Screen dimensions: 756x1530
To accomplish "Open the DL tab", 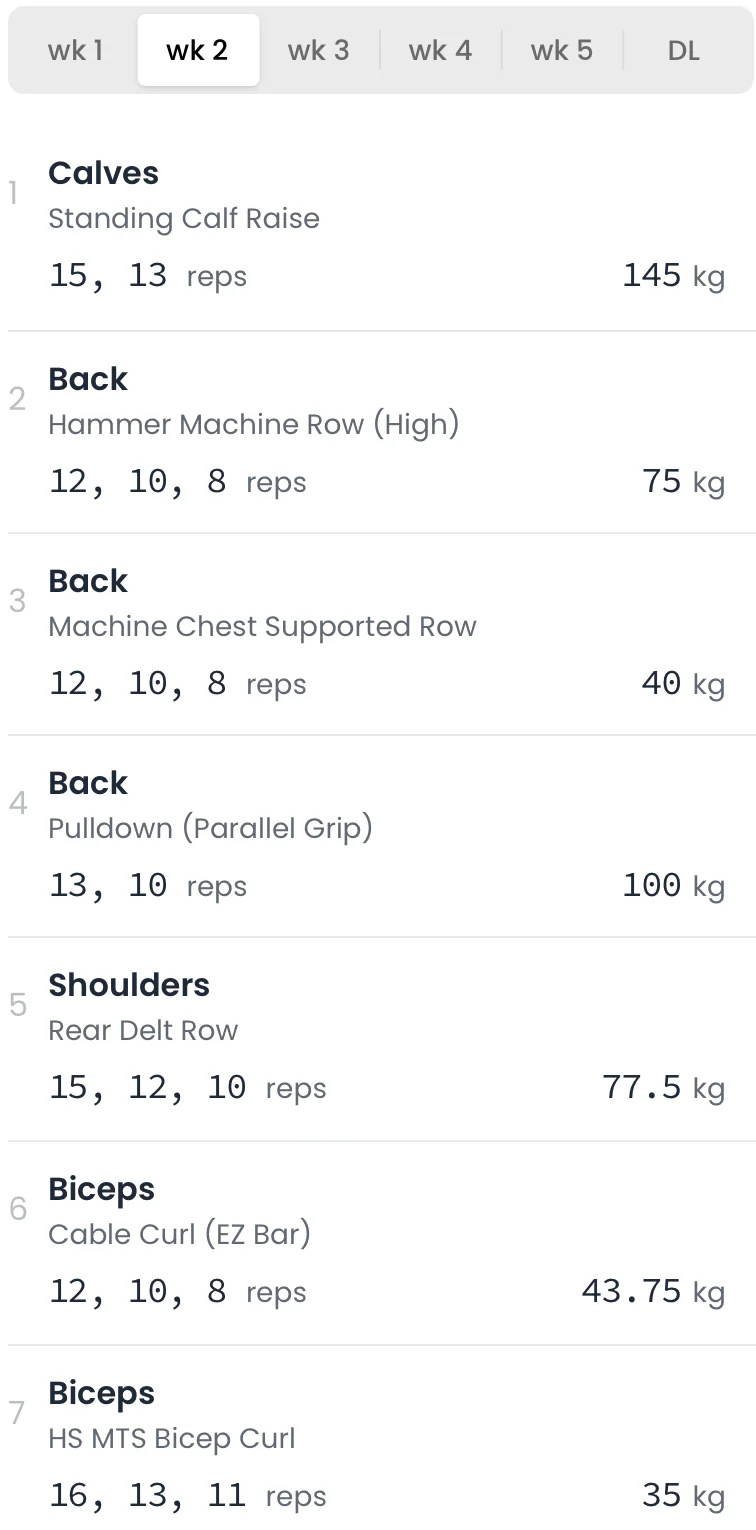I will (683, 50).
